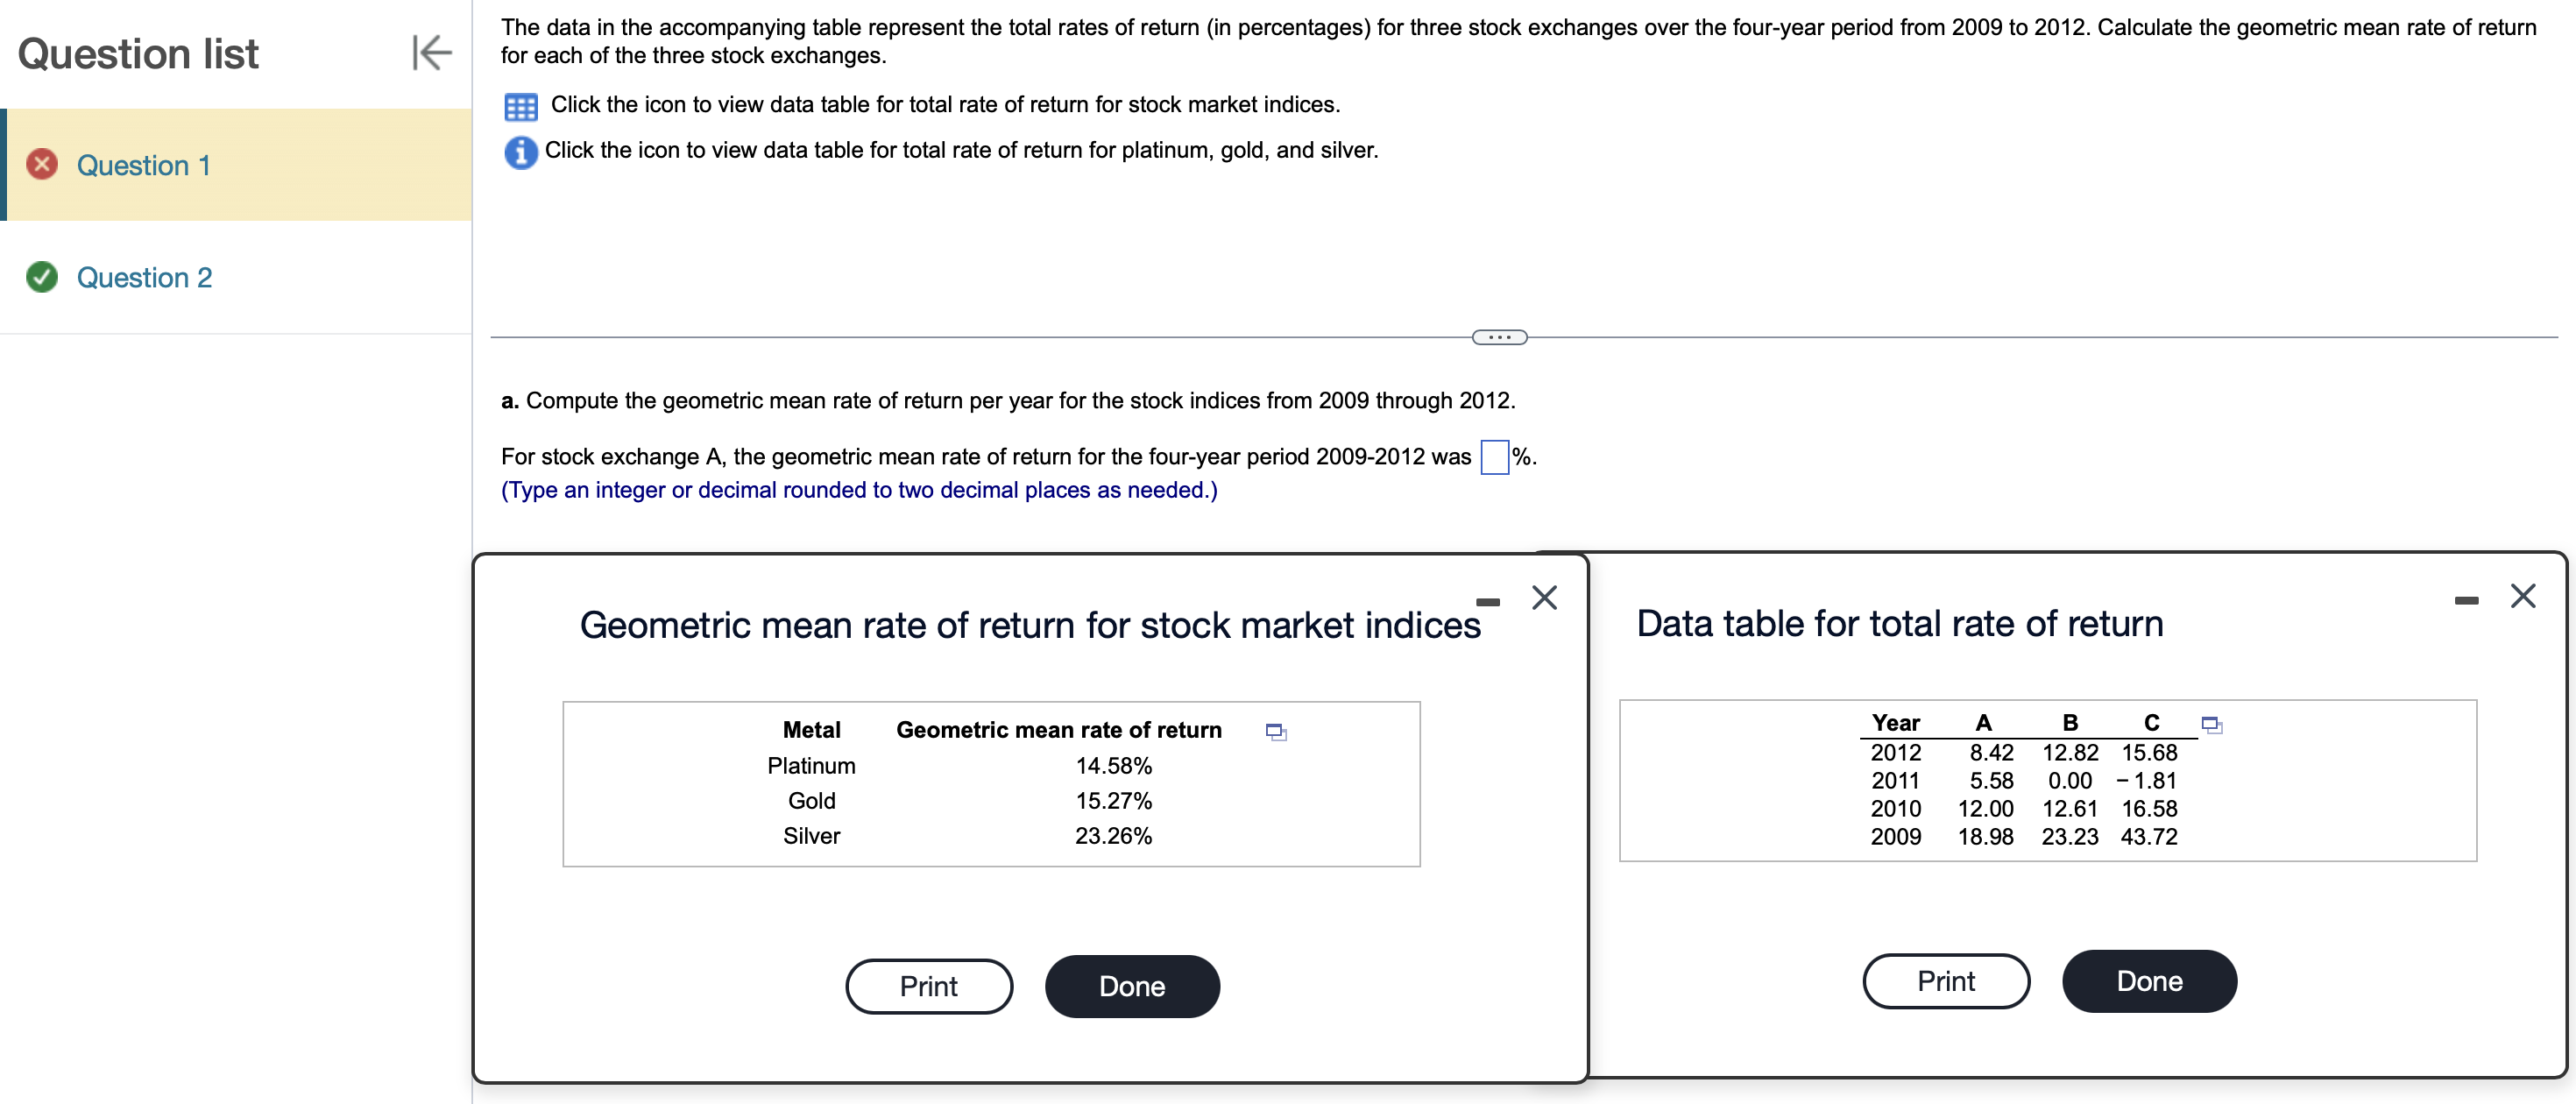Click Print in the Geometric mean rate dialog
The image size is (2576, 1104).
click(x=928, y=985)
